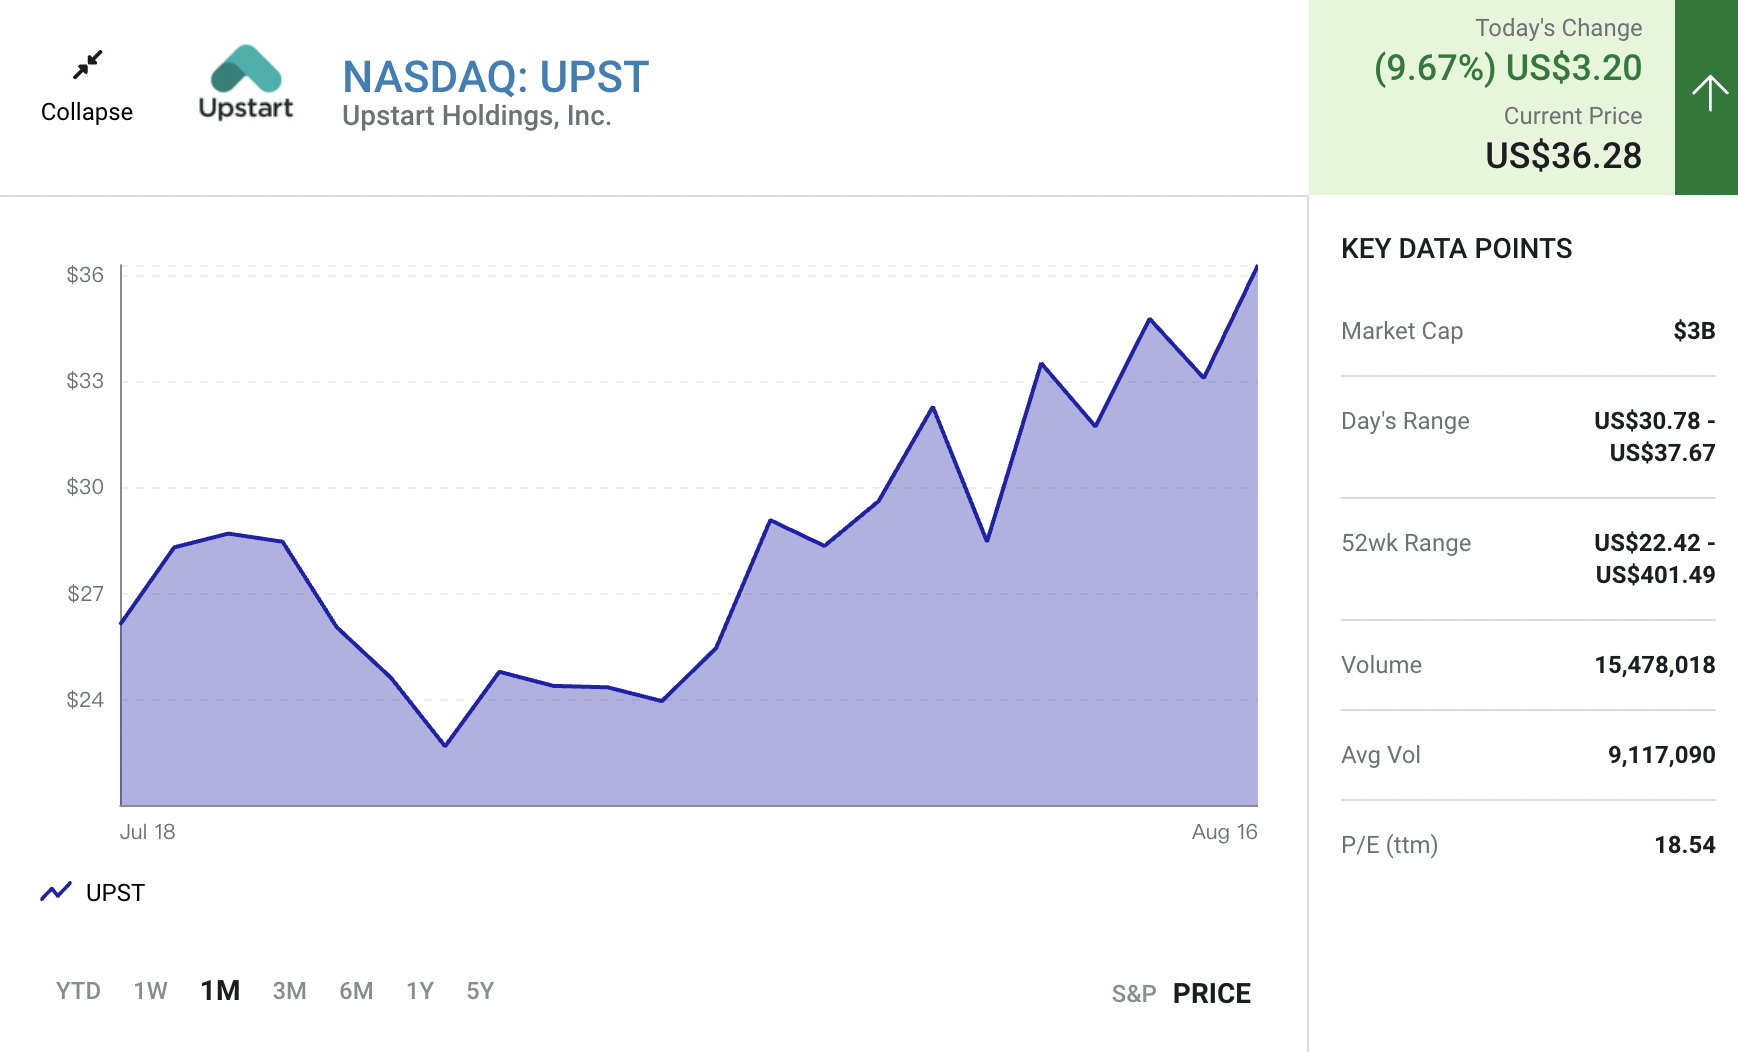Image resolution: width=1738 pixels, height=1052 pixels.
Task: Click the green up-arrow change indicator
Action: 1708,95
